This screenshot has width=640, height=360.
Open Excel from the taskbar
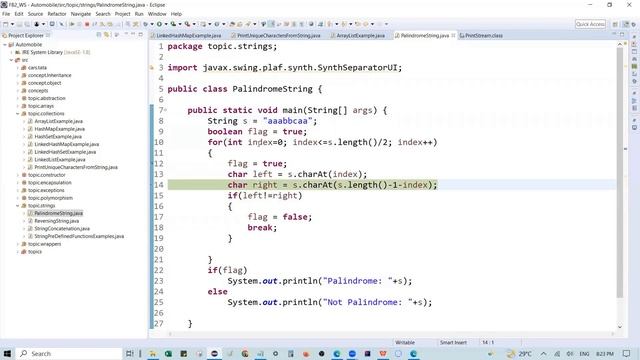[x=168, y=353]
